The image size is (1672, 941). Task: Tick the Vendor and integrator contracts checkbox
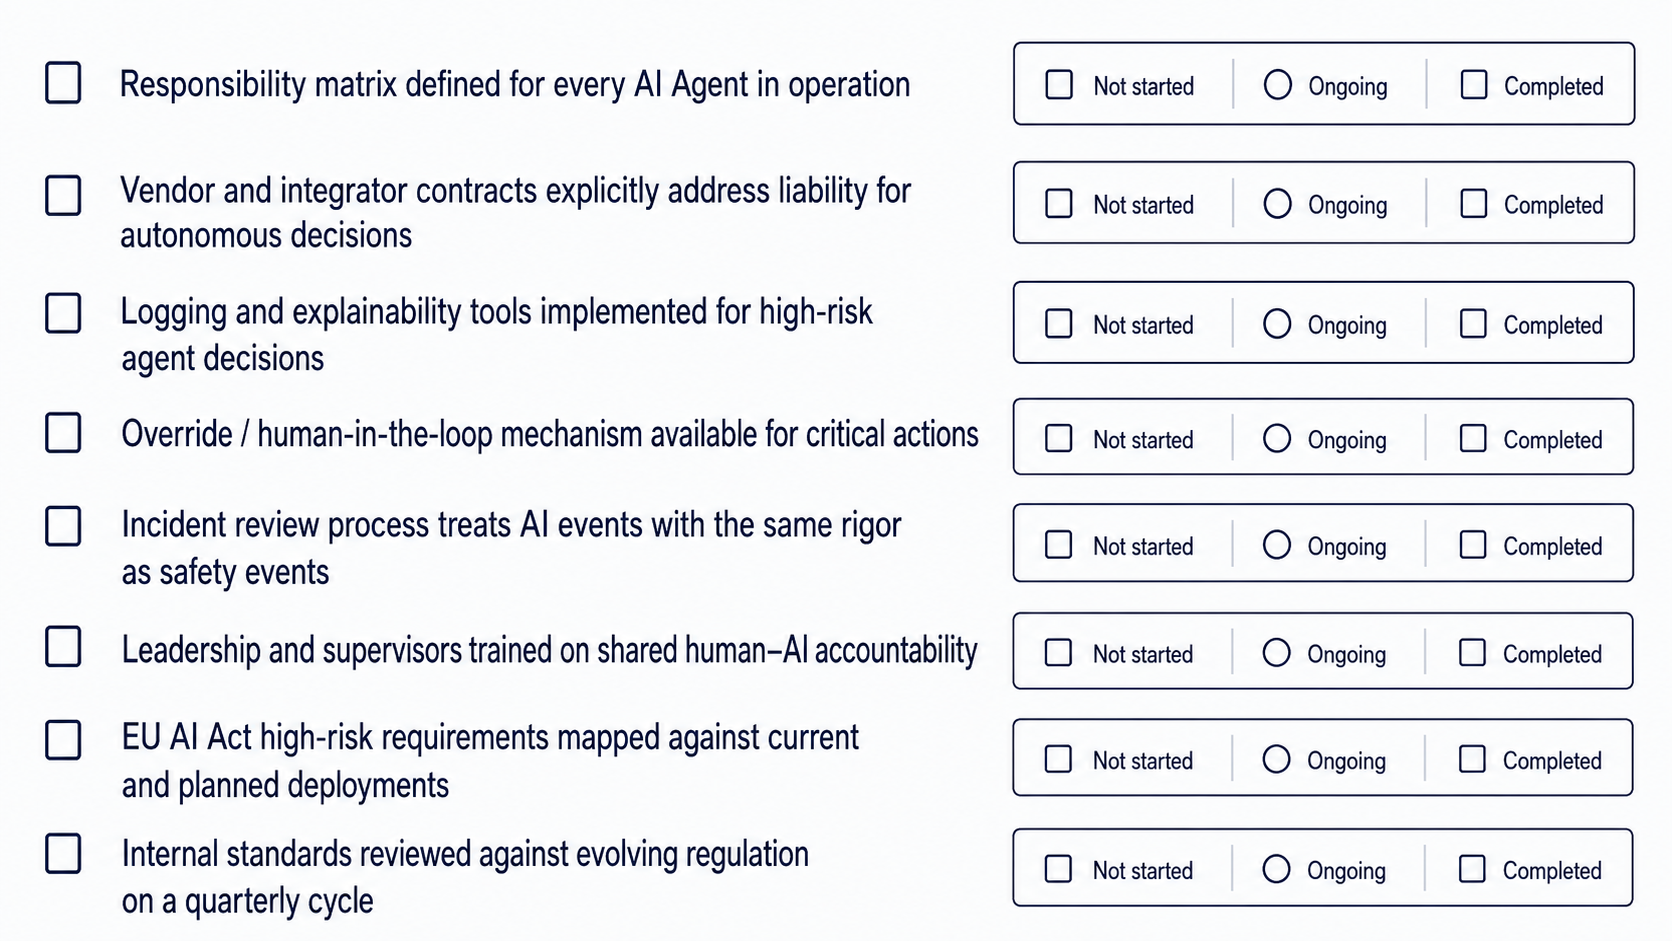63,196
